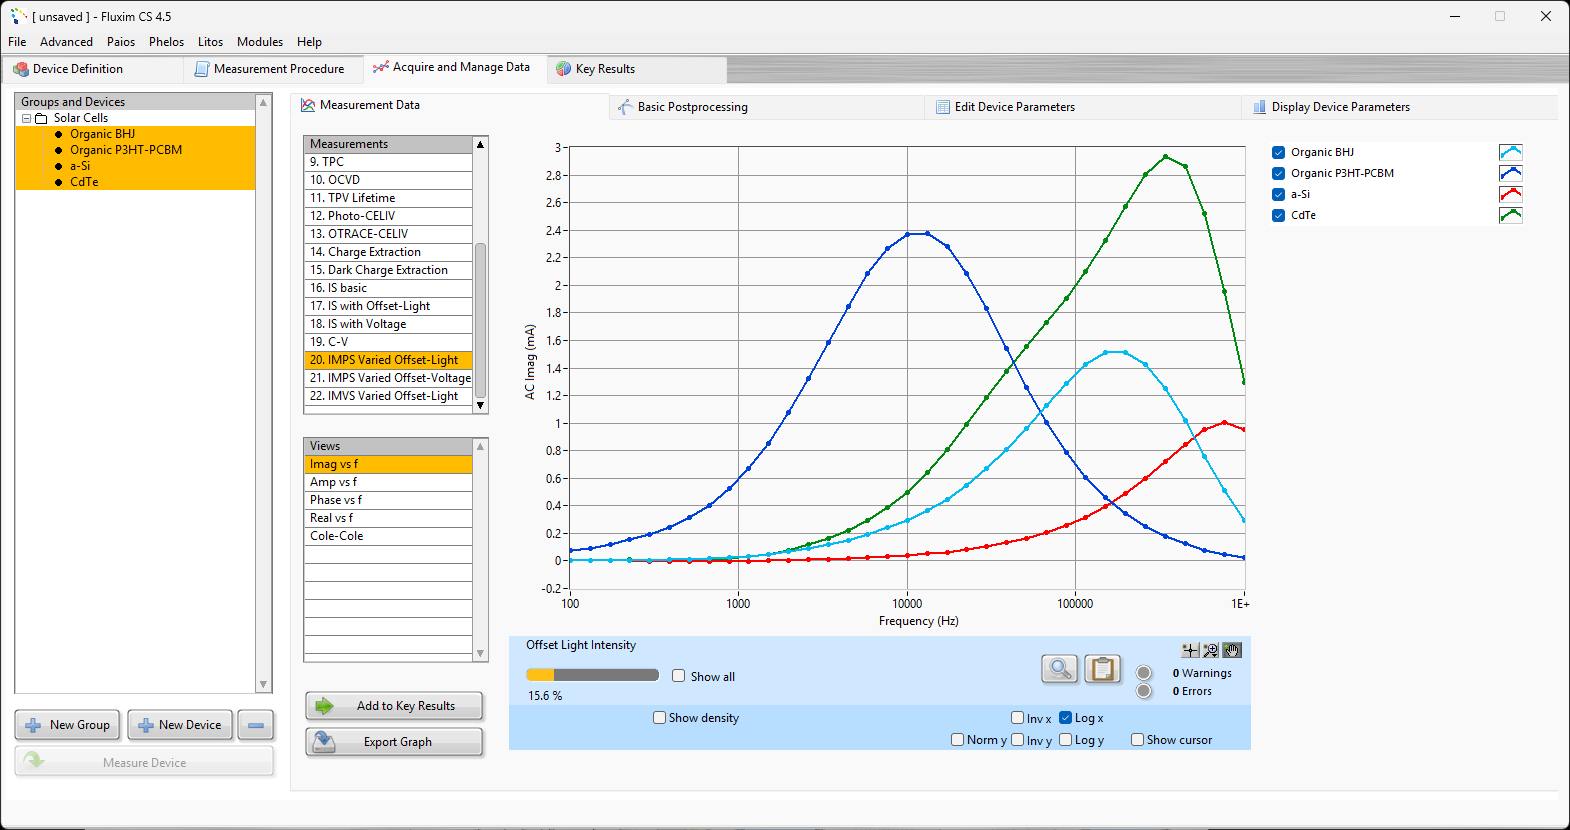Image resolution: width=1570 pixels, height=830 pixels.
Task: Enable the Norm y checkbox
Action: (957, 739)
